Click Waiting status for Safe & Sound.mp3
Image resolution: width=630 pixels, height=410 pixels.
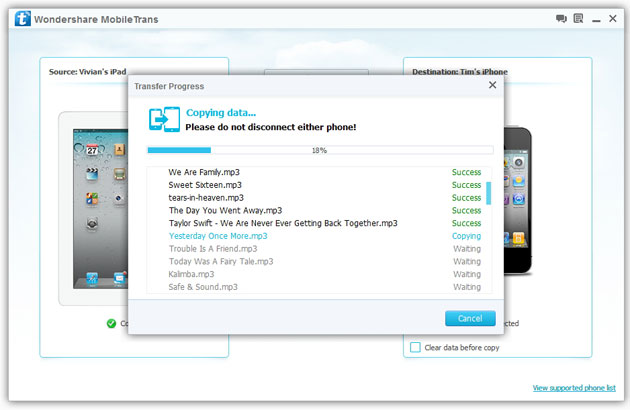(x=467, y=287)
